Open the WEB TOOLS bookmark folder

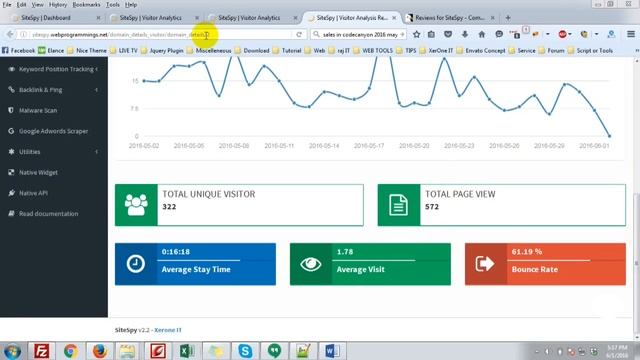click(373, 51)
